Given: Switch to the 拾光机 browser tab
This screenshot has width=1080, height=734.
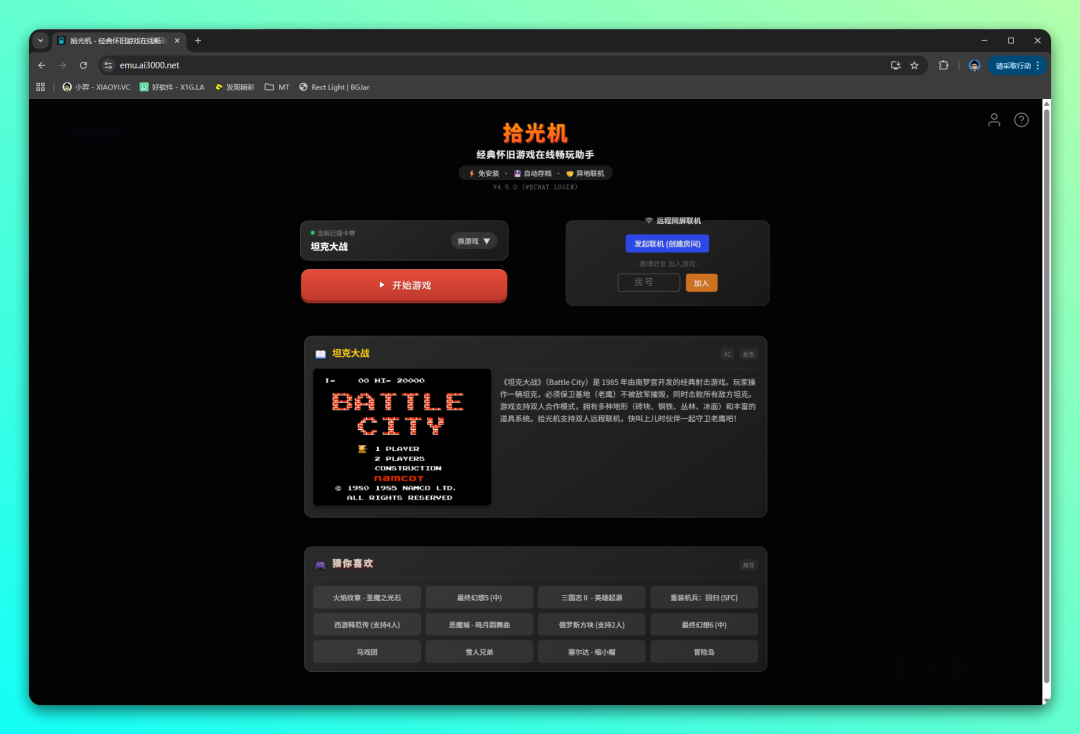Looking at the screenshot, I should 118,41.
